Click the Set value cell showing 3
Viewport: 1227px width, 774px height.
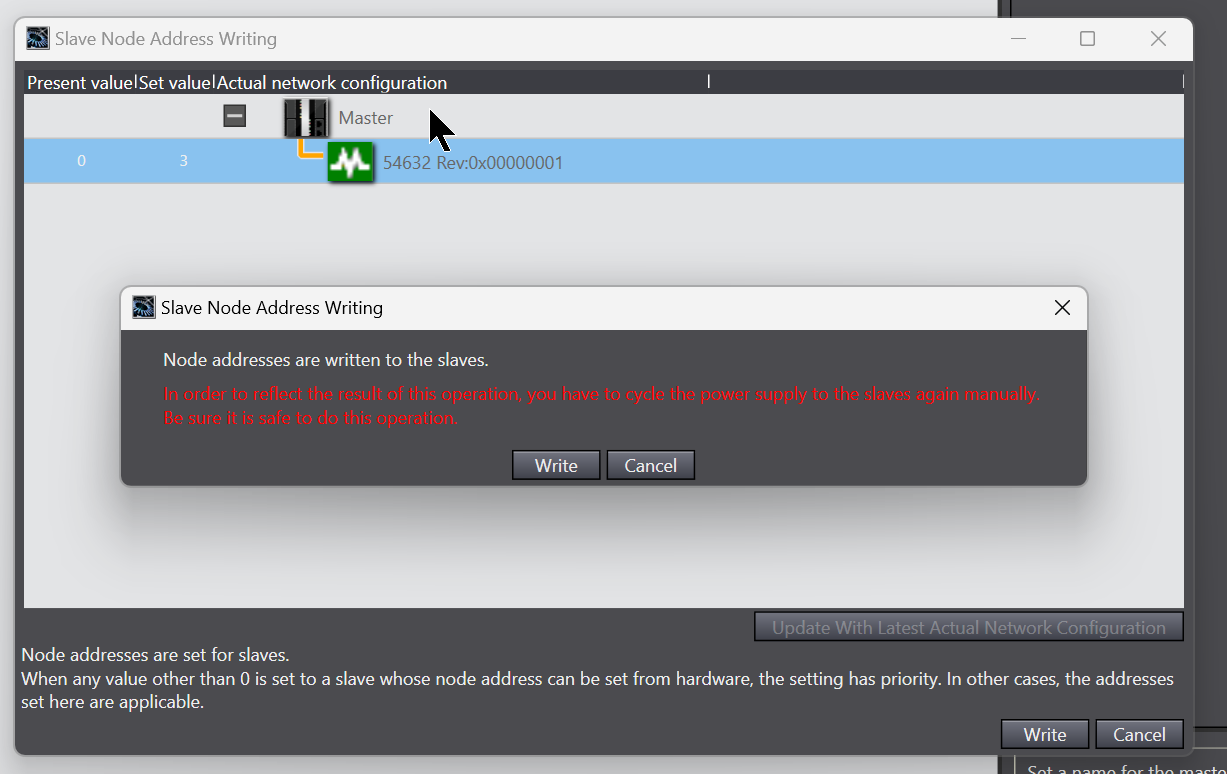coord(183,161)
